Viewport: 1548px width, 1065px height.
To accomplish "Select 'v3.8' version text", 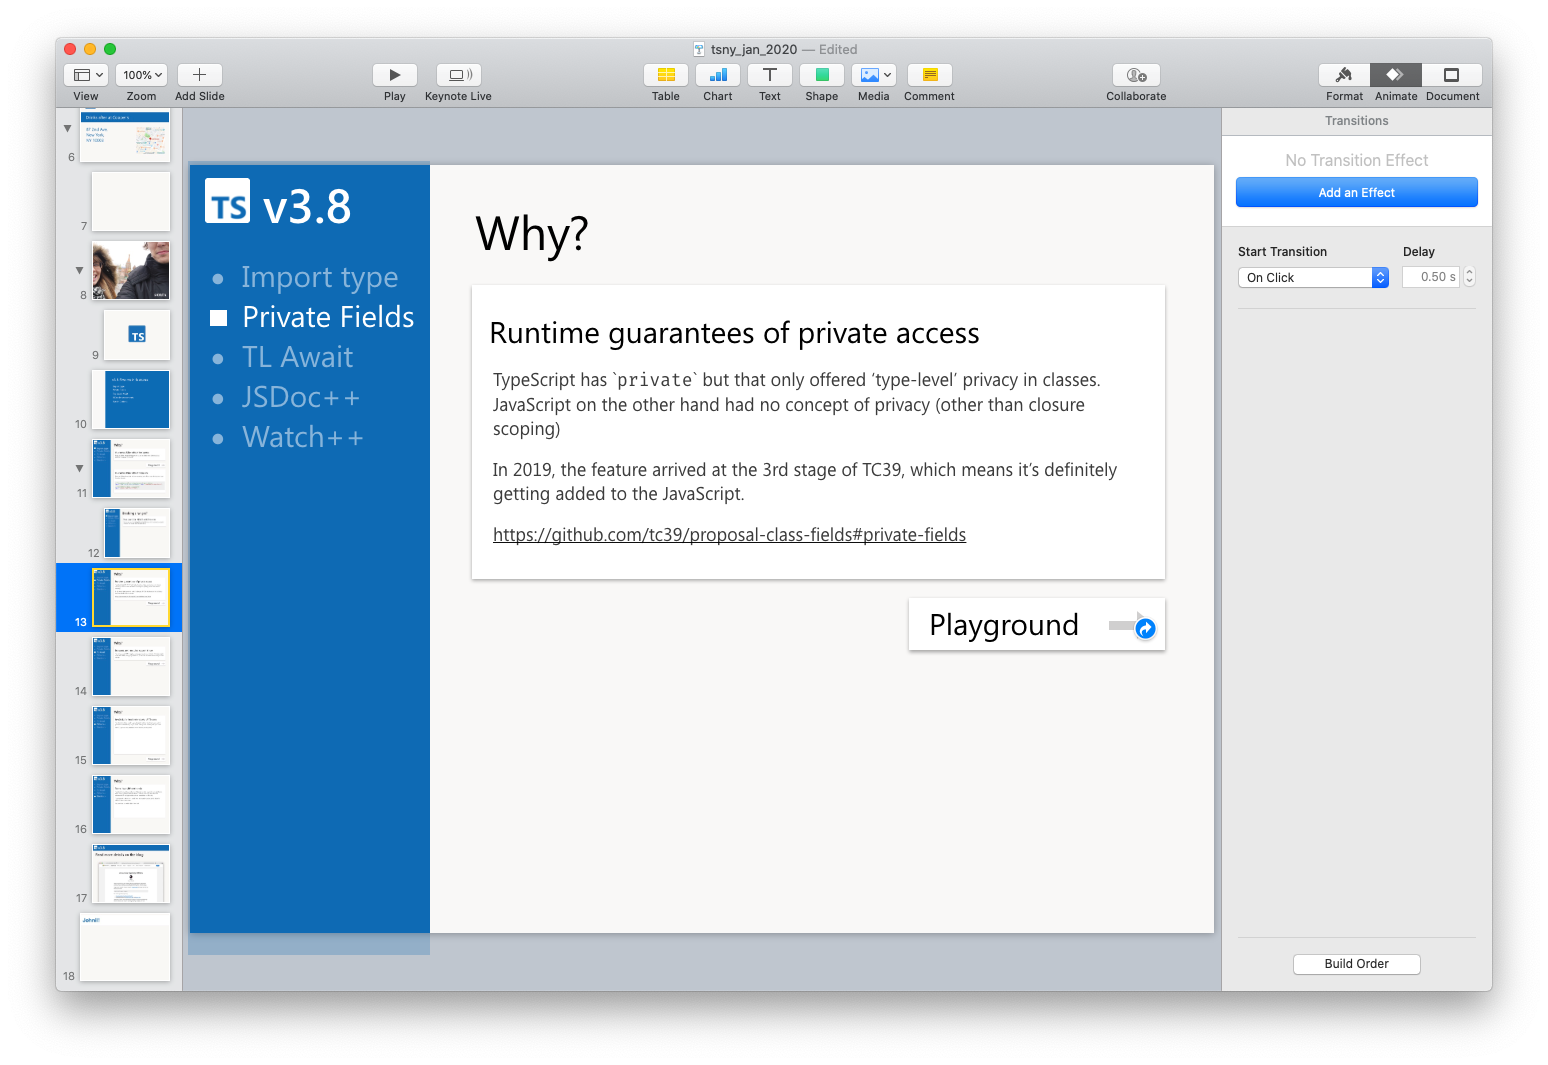I will (307, 207).
